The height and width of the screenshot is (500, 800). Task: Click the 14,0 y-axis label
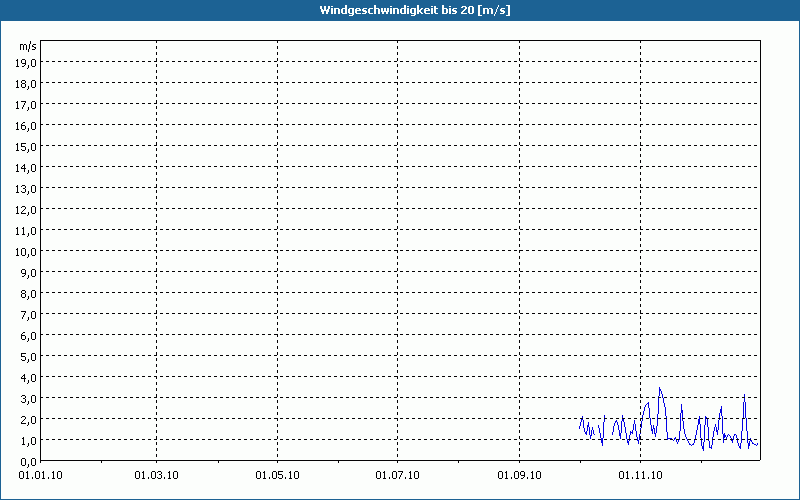point(26,168)
